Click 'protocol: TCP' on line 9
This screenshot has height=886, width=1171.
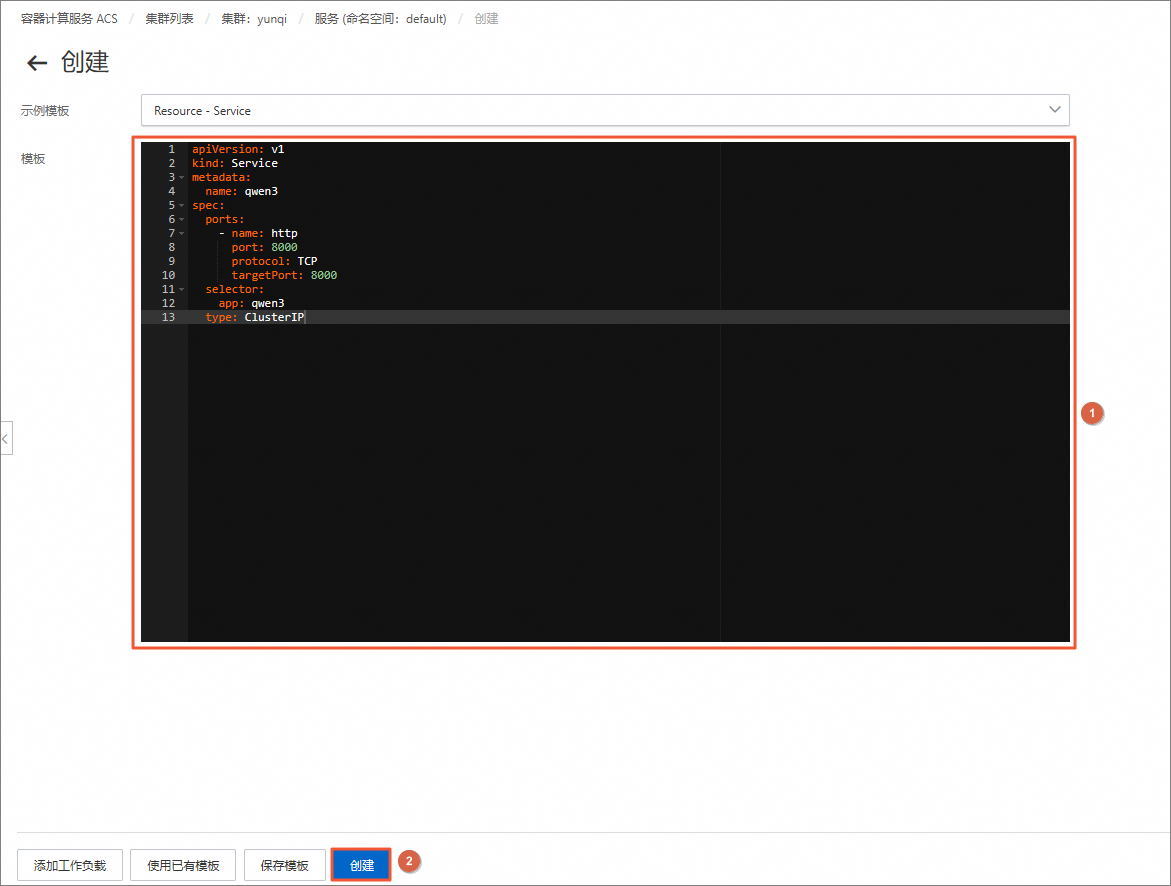(274, 261)
